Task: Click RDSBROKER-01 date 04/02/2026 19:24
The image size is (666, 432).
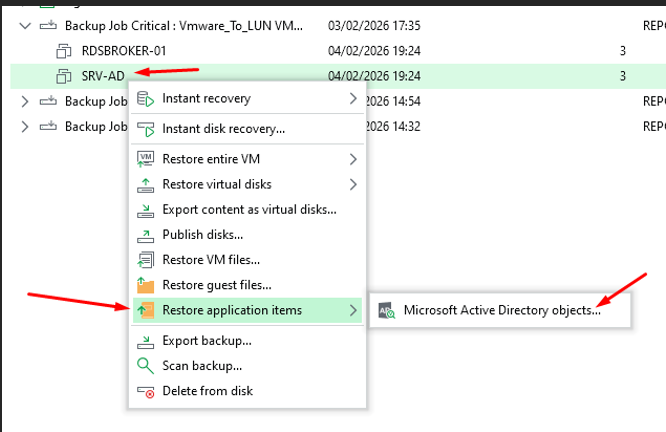Action: [x=374, y=51]
